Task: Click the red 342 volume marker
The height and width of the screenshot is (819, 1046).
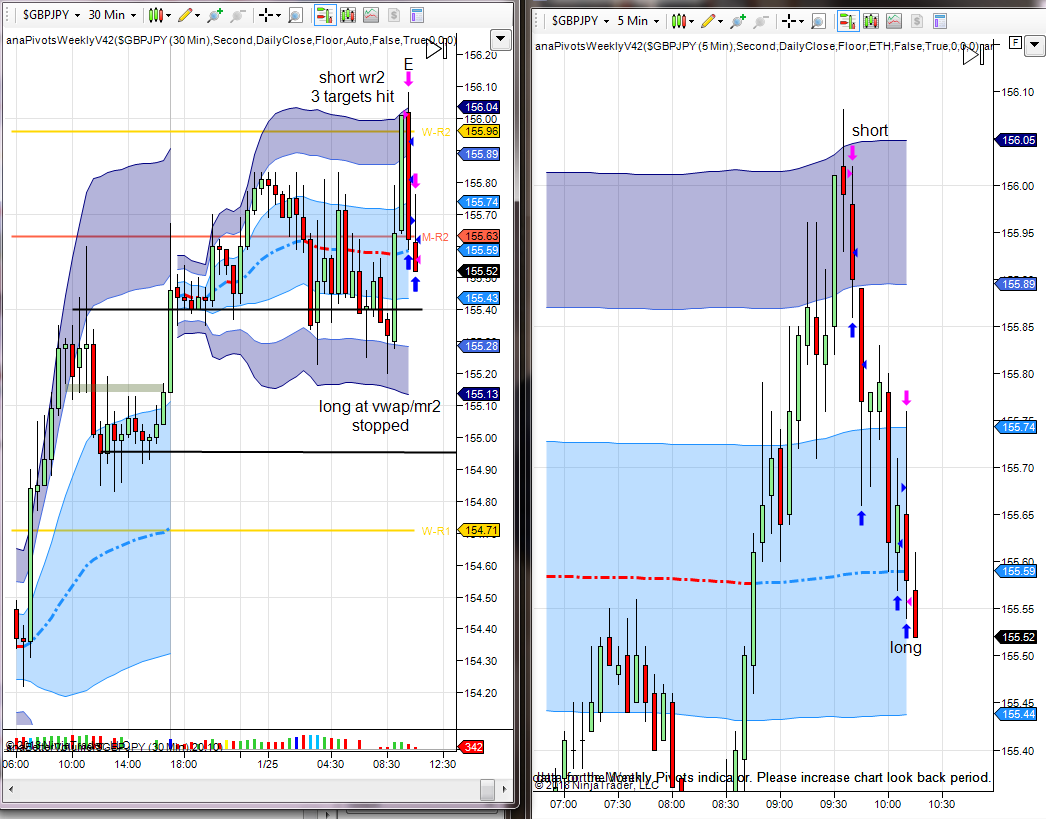Action: pyautogui.click(x=472, y=747)
